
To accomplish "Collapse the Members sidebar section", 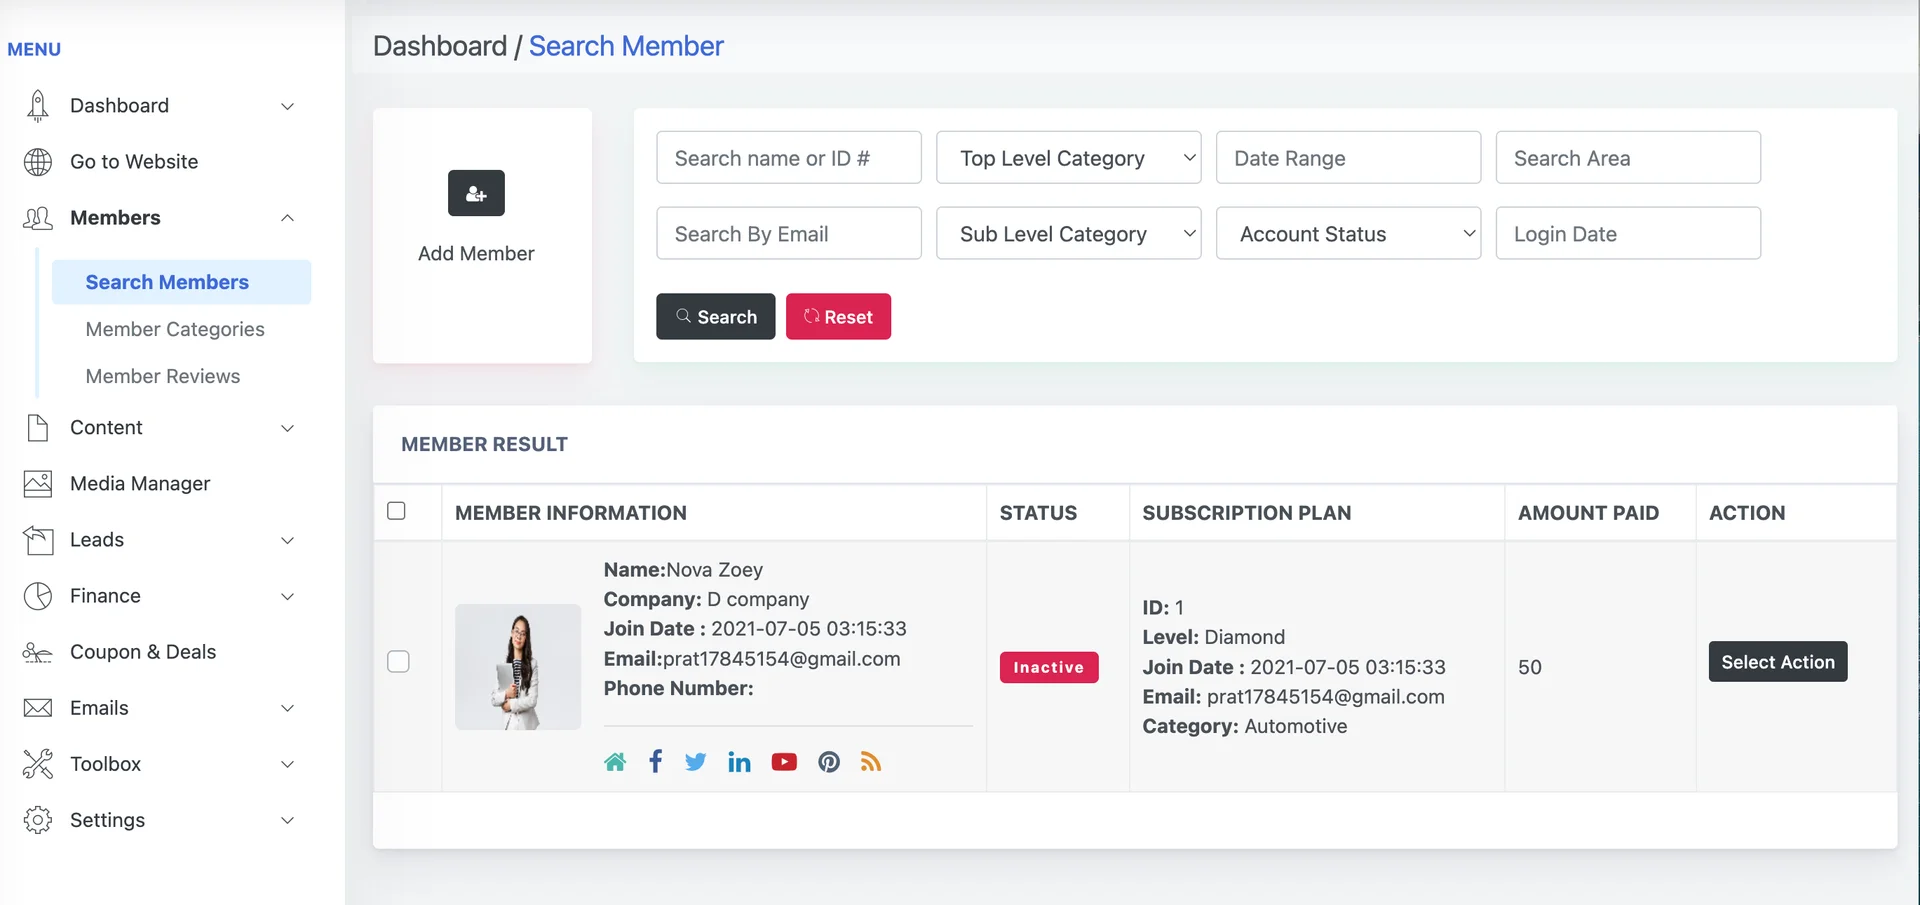I will [287, 218].
